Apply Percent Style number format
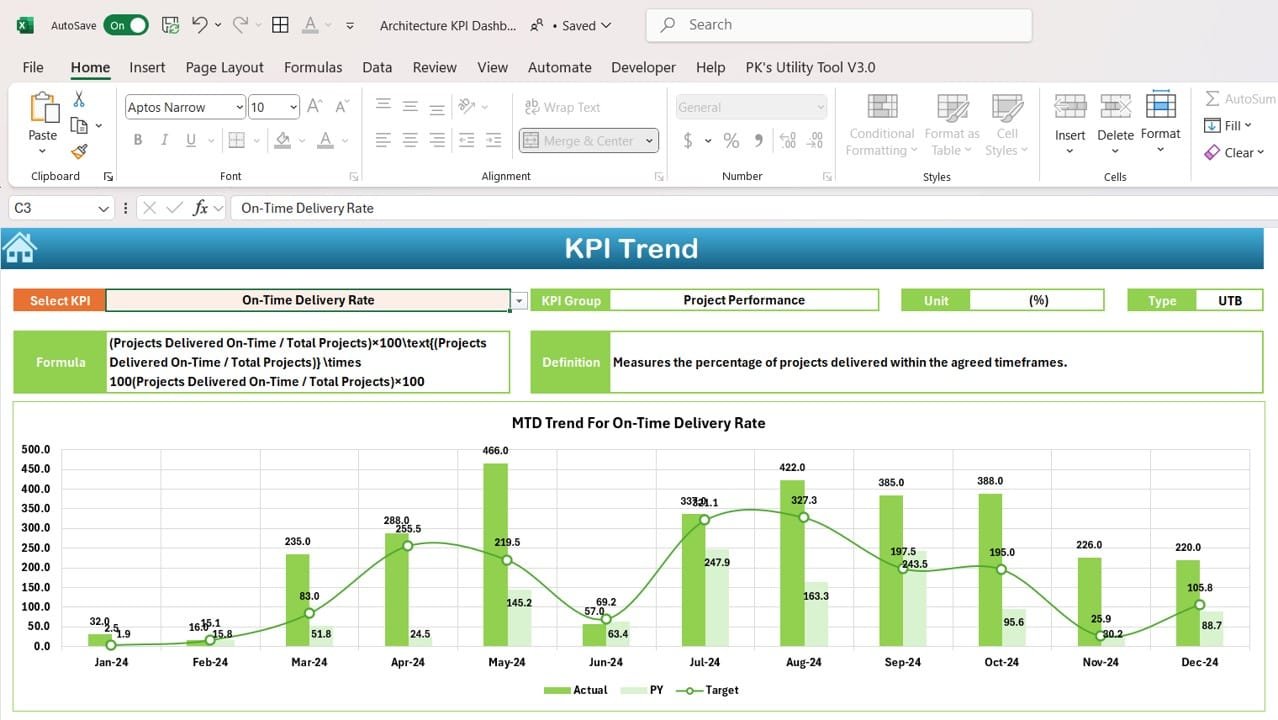 731,141
